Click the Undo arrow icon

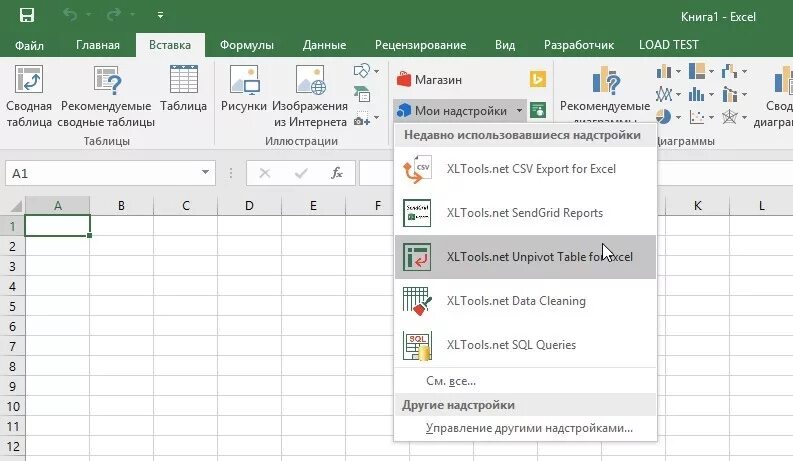pos(70,15)
